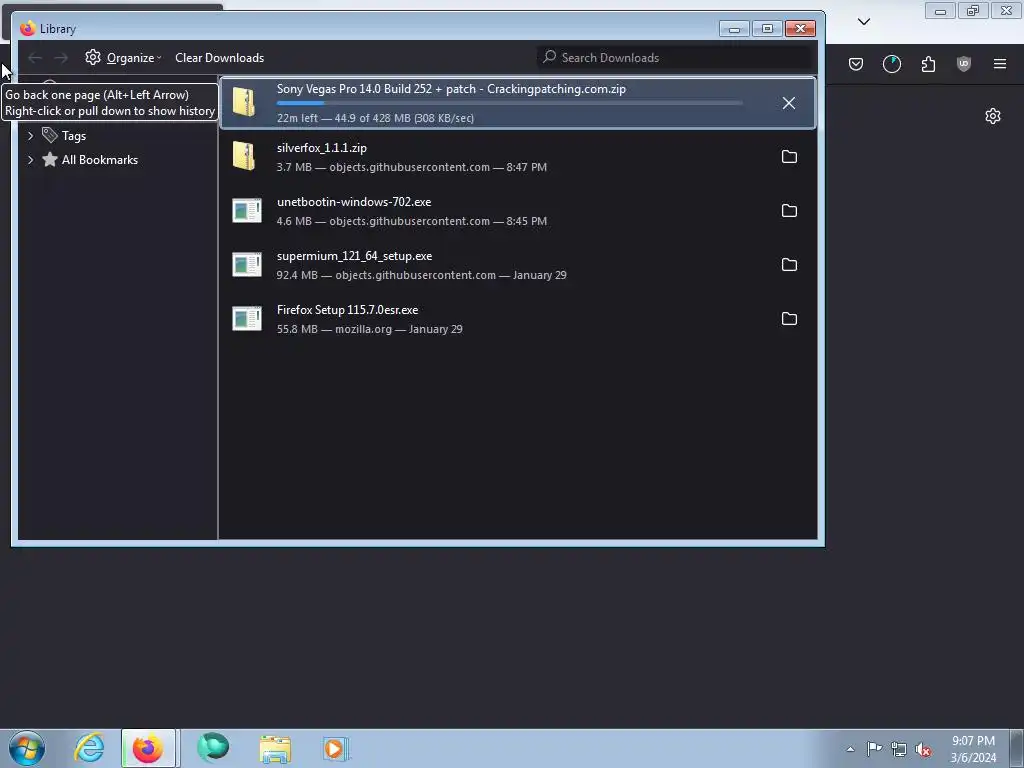Open the Windows Start menu
This screenshot has height=768, width=1024.
27,748
